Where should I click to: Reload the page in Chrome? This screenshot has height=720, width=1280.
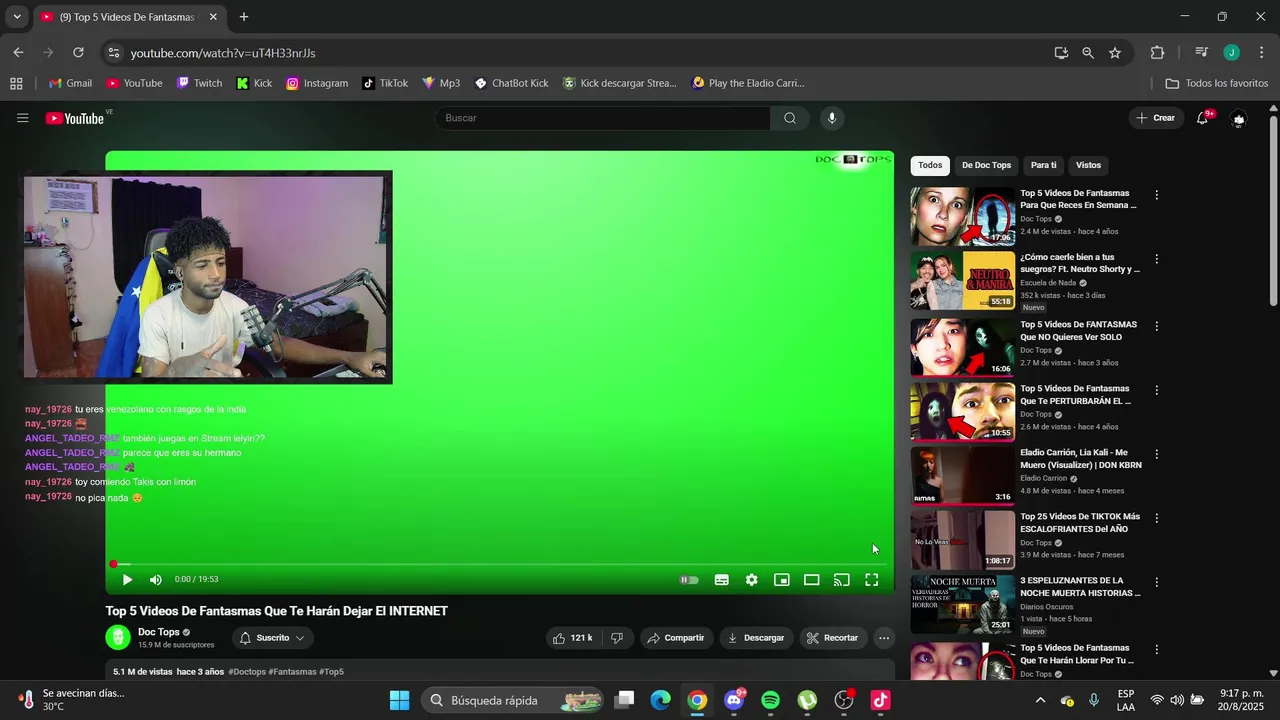coord(78,53)
